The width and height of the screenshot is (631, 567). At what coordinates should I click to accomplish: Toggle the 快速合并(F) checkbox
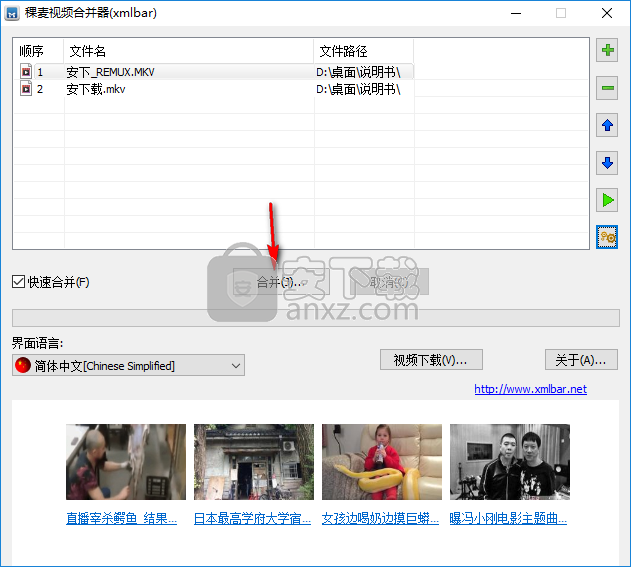(19, 282)
